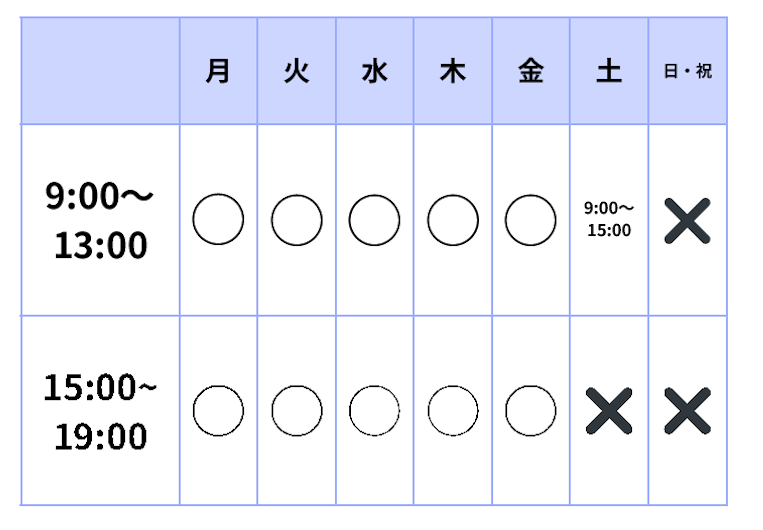Screen dimensions: 763x530
Task: Click the Friday 9:00~13:00 circle
Action: tap(530, 220)
